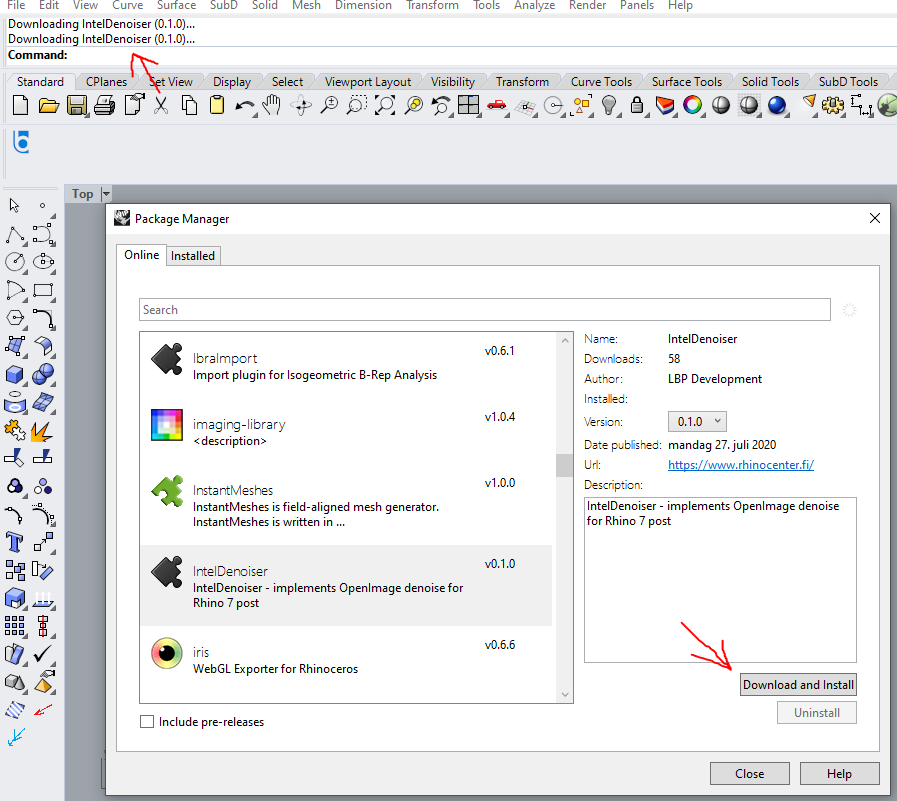Viewport: 897px width, 801px height.
Task: Open the Version 0.1.0 dropdown
Action: click(x=697, y=422)
